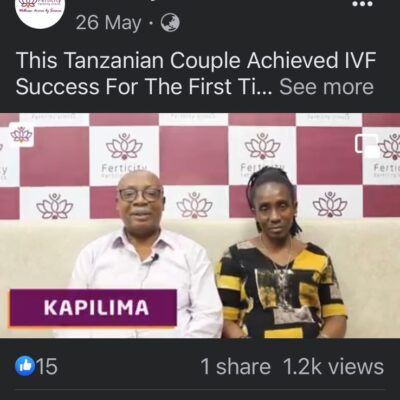The height and width of the screenshot is (400, 400).
Task: Tap the lotus watermark in video corner
Action: (21, 135)
